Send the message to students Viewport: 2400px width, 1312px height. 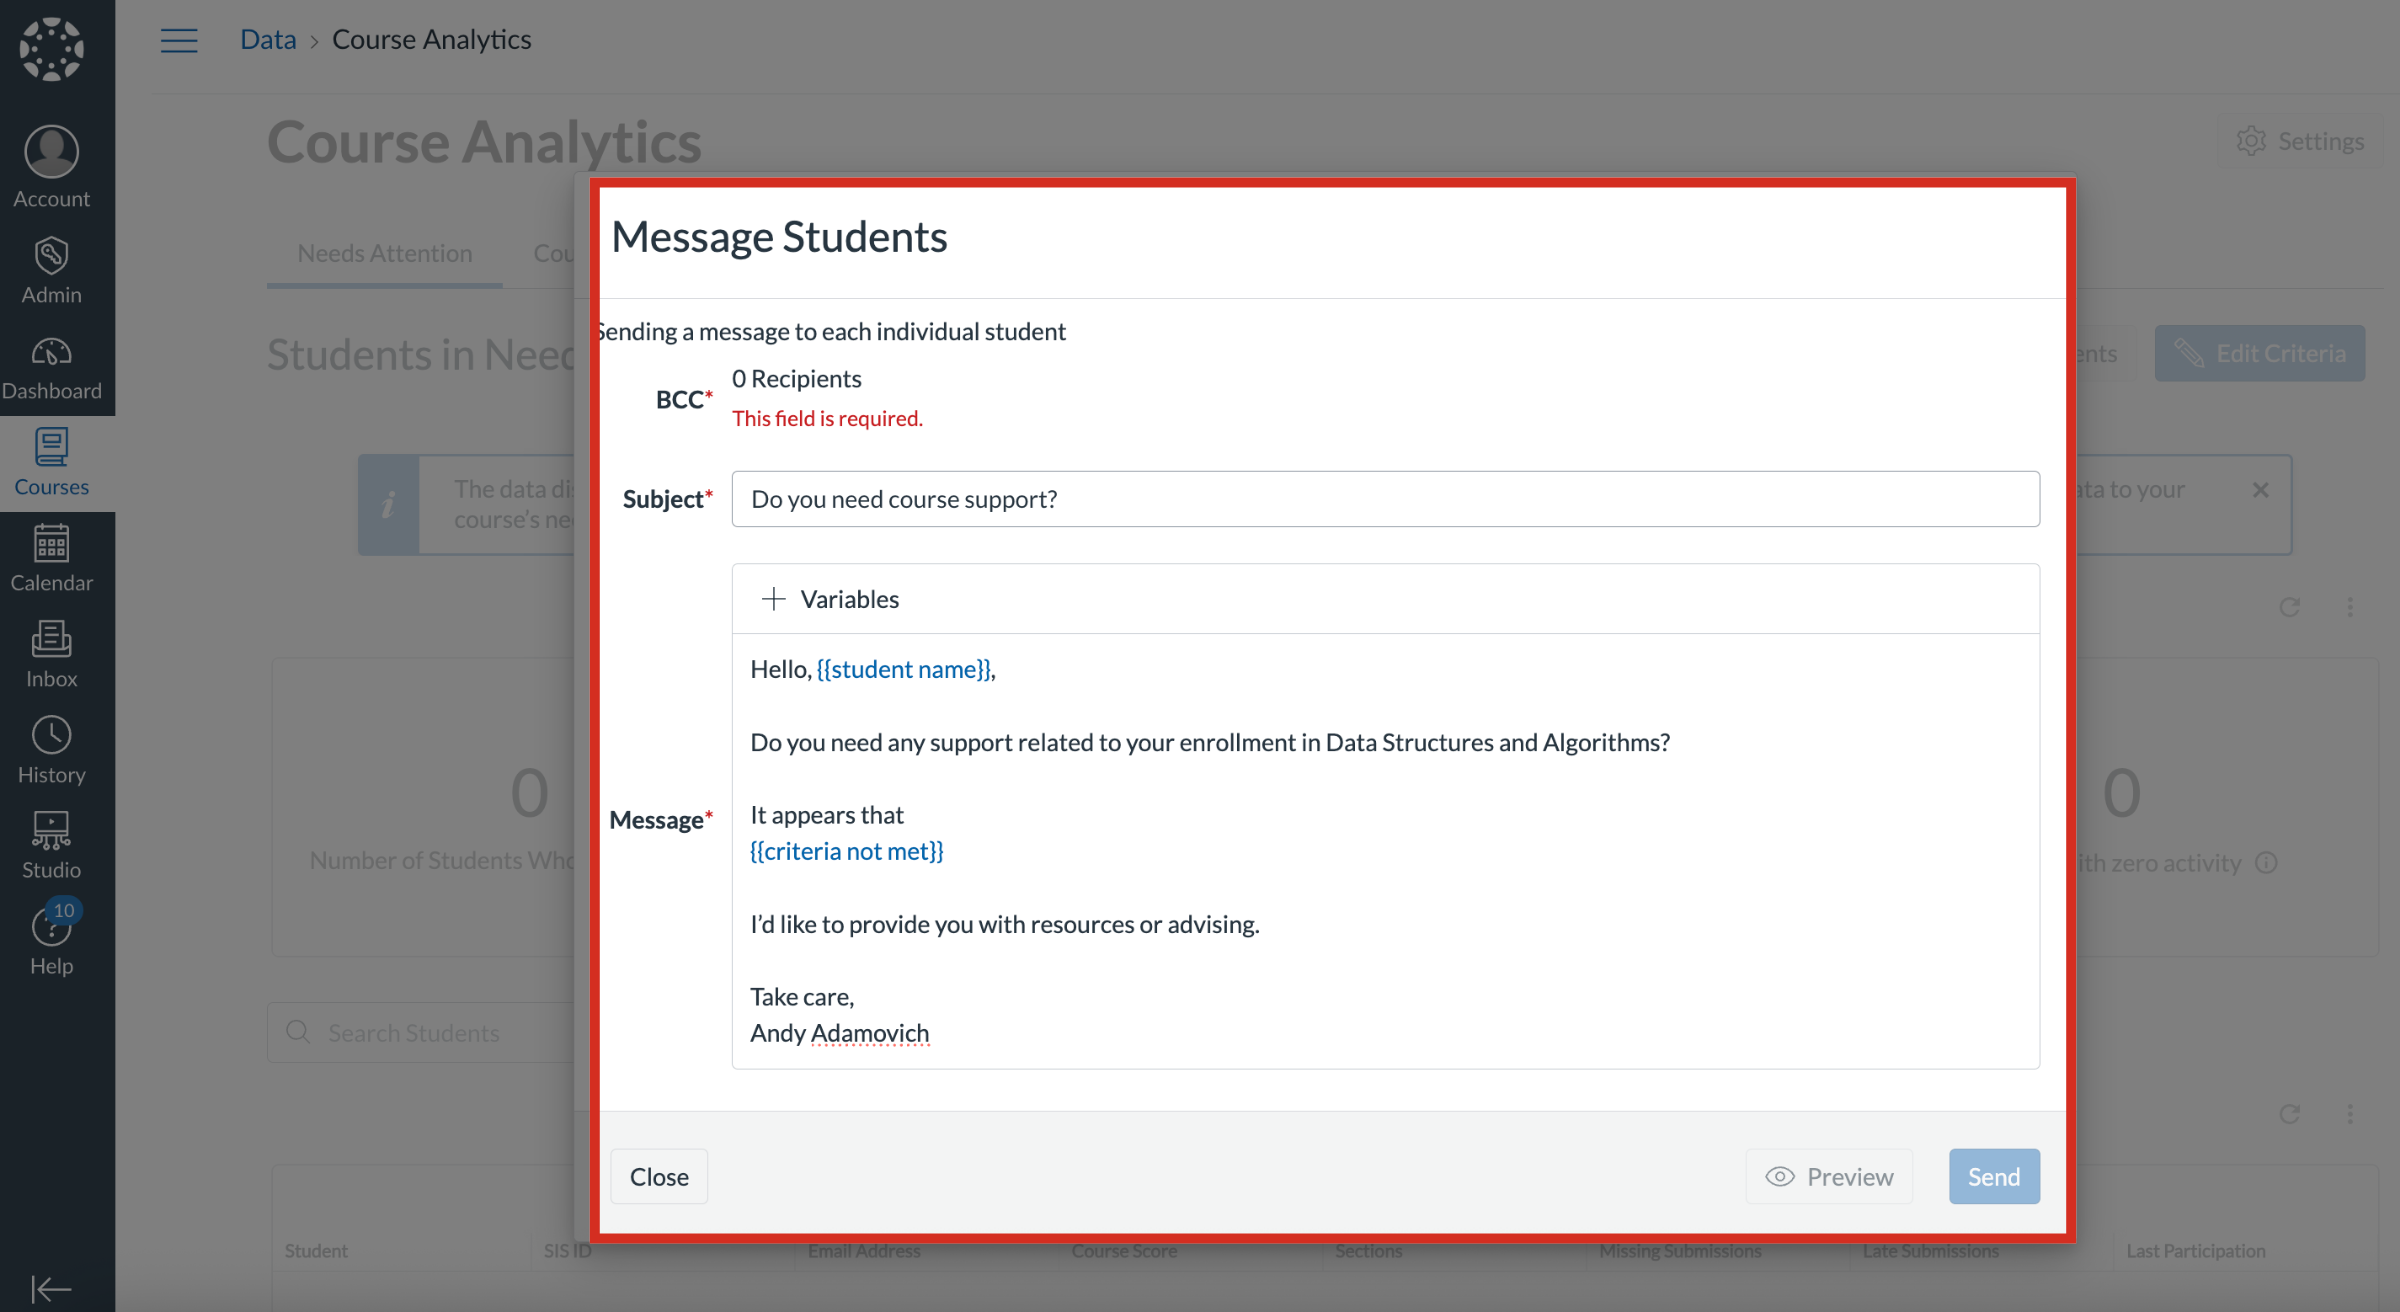1993,1176
